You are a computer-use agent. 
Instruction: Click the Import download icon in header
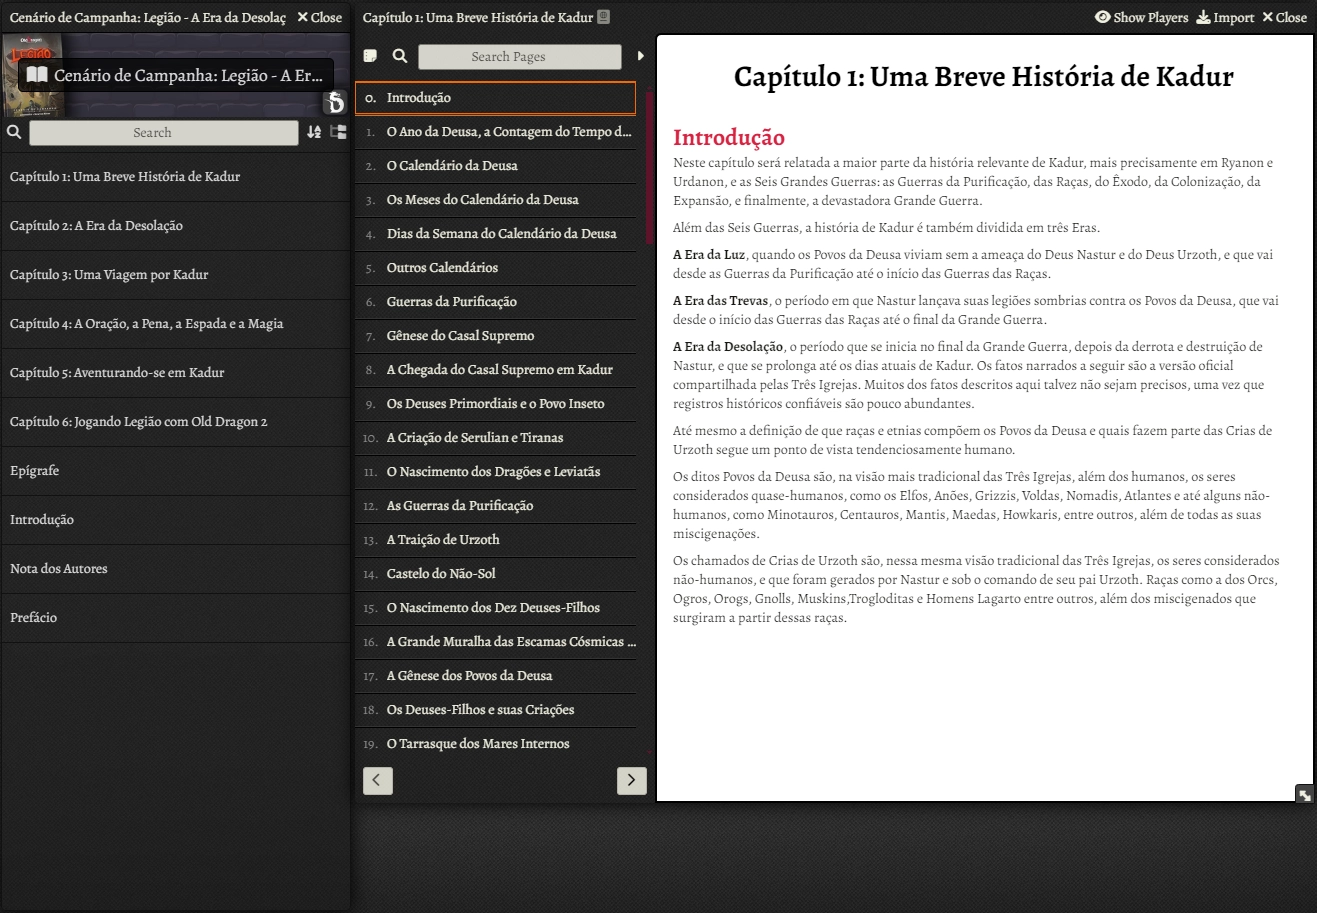coord(1203,17)
